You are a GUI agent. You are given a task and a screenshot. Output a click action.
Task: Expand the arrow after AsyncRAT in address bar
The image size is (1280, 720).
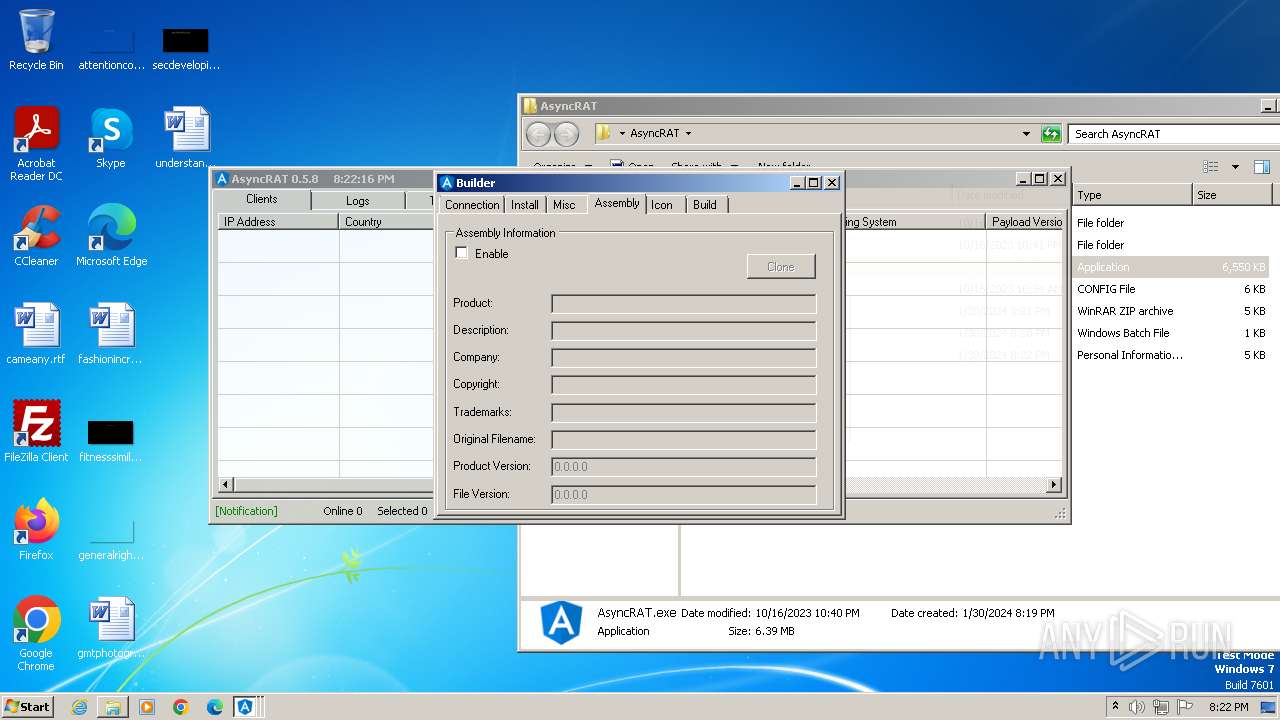tap(688, 133)
